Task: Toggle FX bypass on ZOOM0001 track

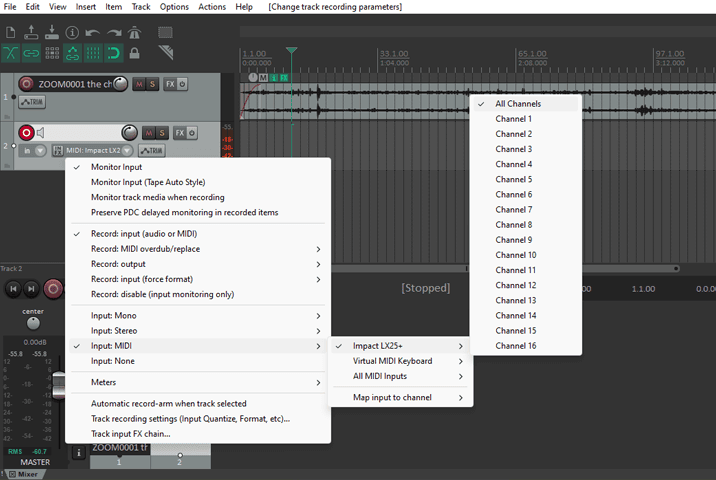Action: pos(182,84)
